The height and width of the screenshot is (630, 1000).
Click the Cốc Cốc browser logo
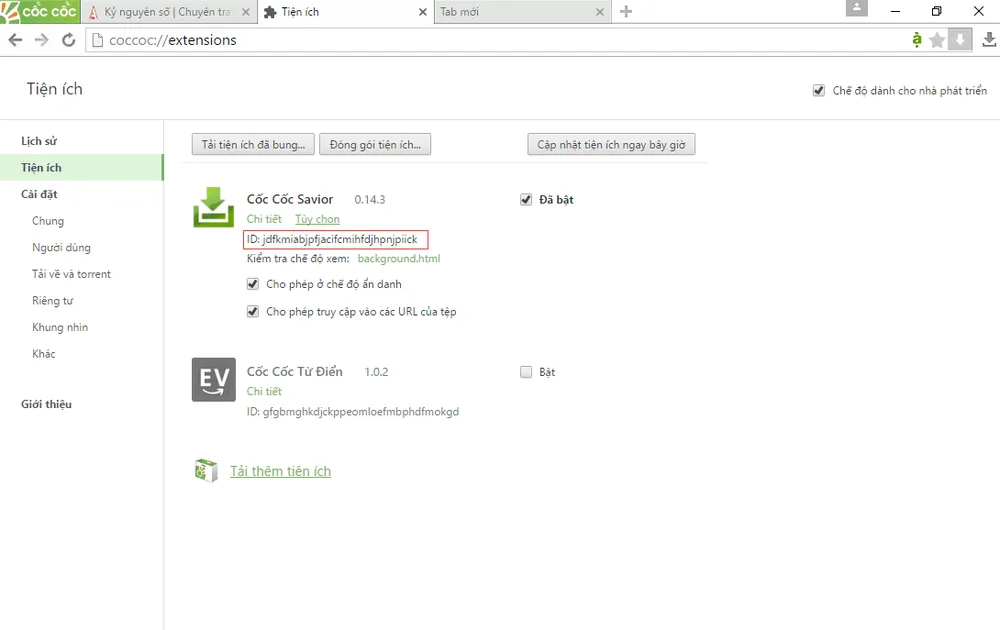point(40,11)
